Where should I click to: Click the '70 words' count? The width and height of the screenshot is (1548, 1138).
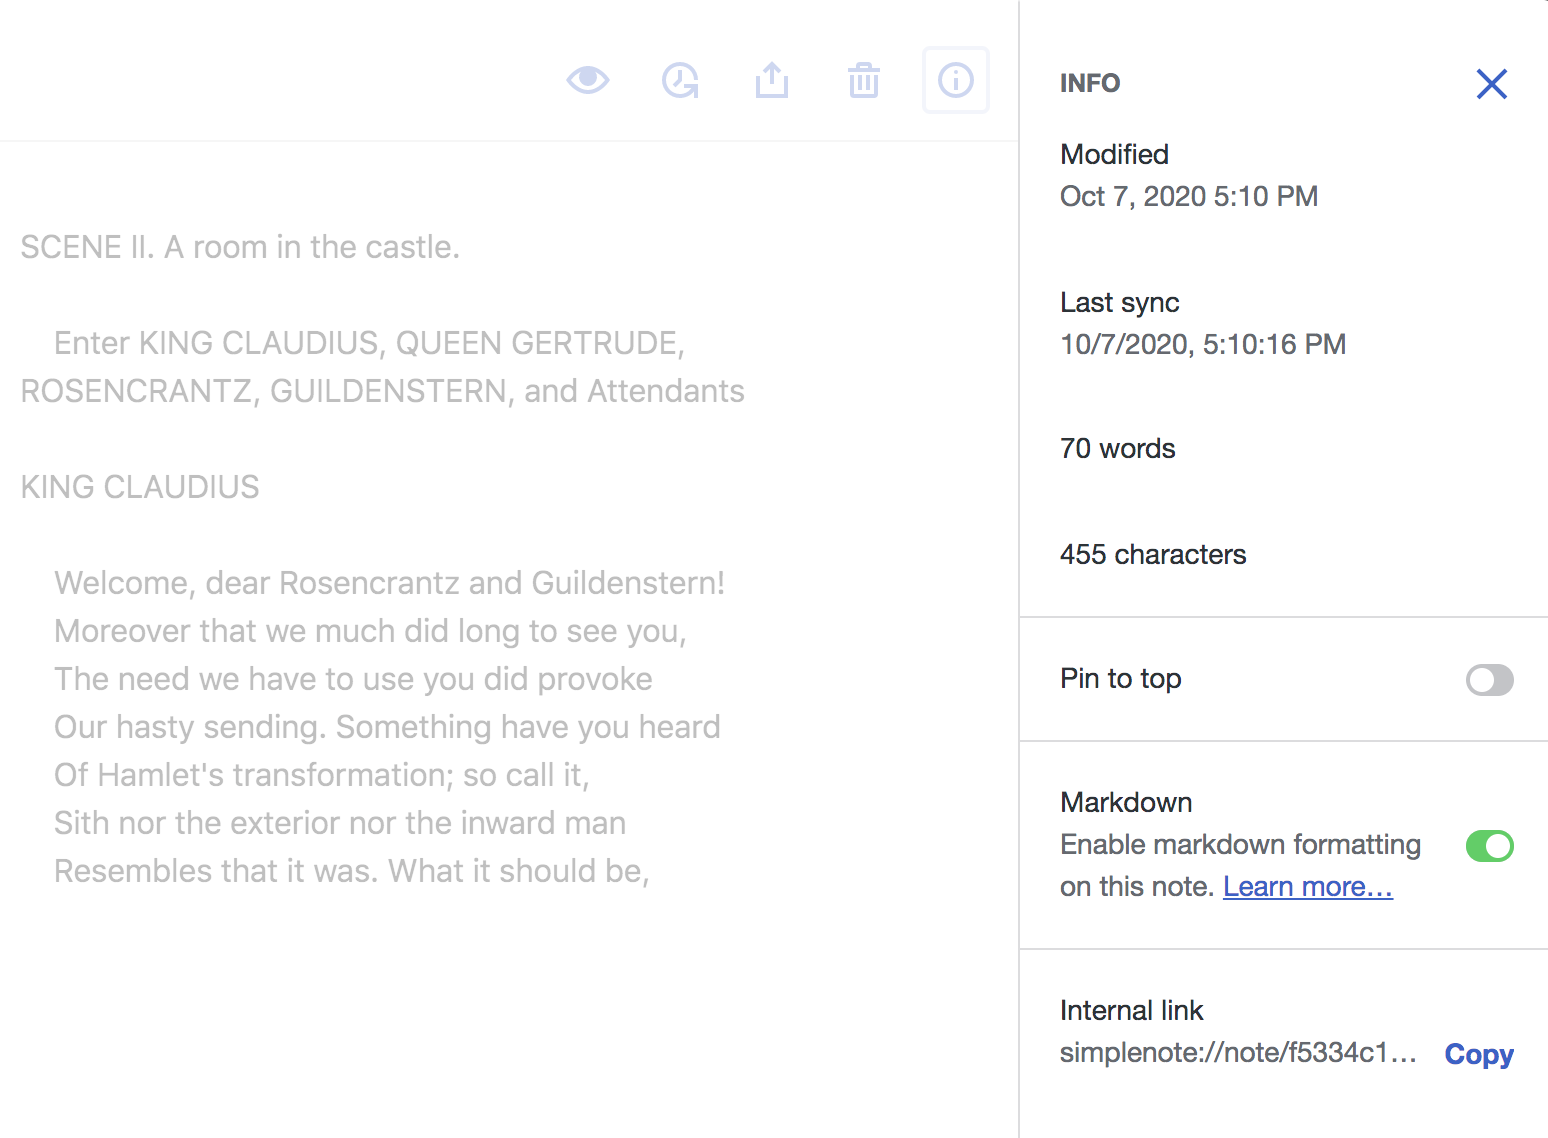[x=1117, y=449]
